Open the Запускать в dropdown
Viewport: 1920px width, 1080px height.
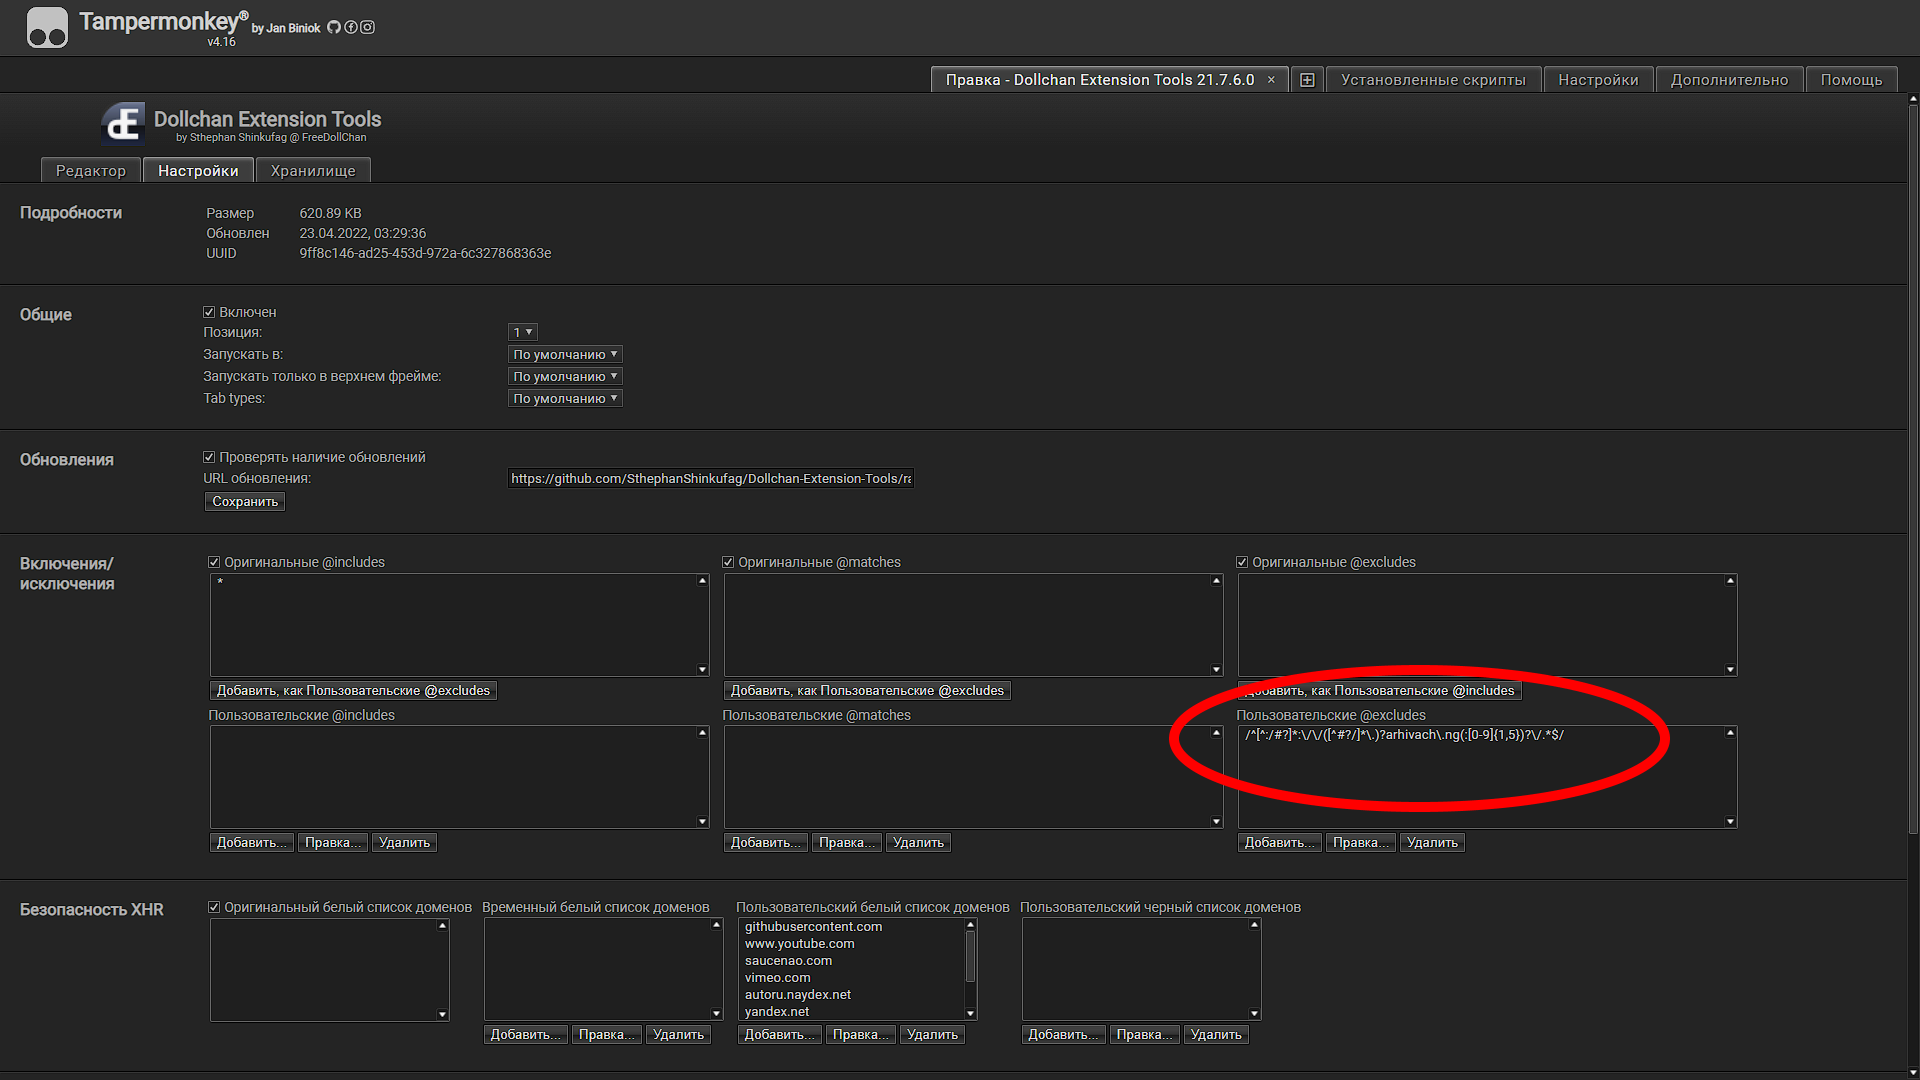(565, 354)
